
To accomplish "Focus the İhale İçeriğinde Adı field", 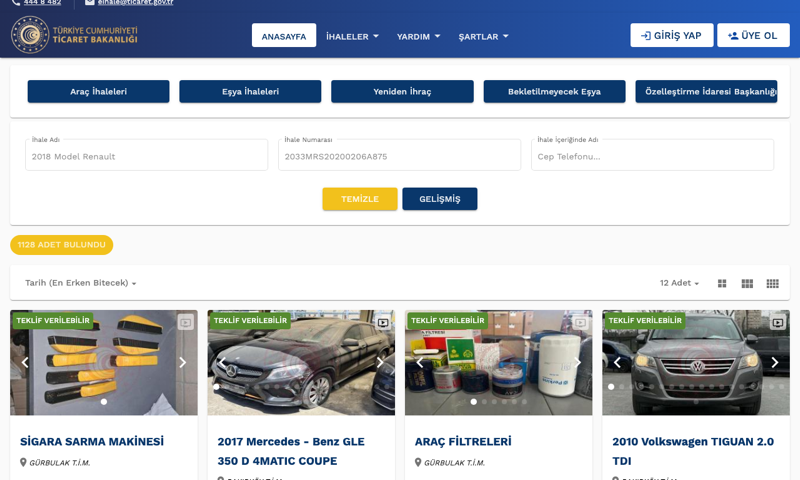I will (653, 155).
